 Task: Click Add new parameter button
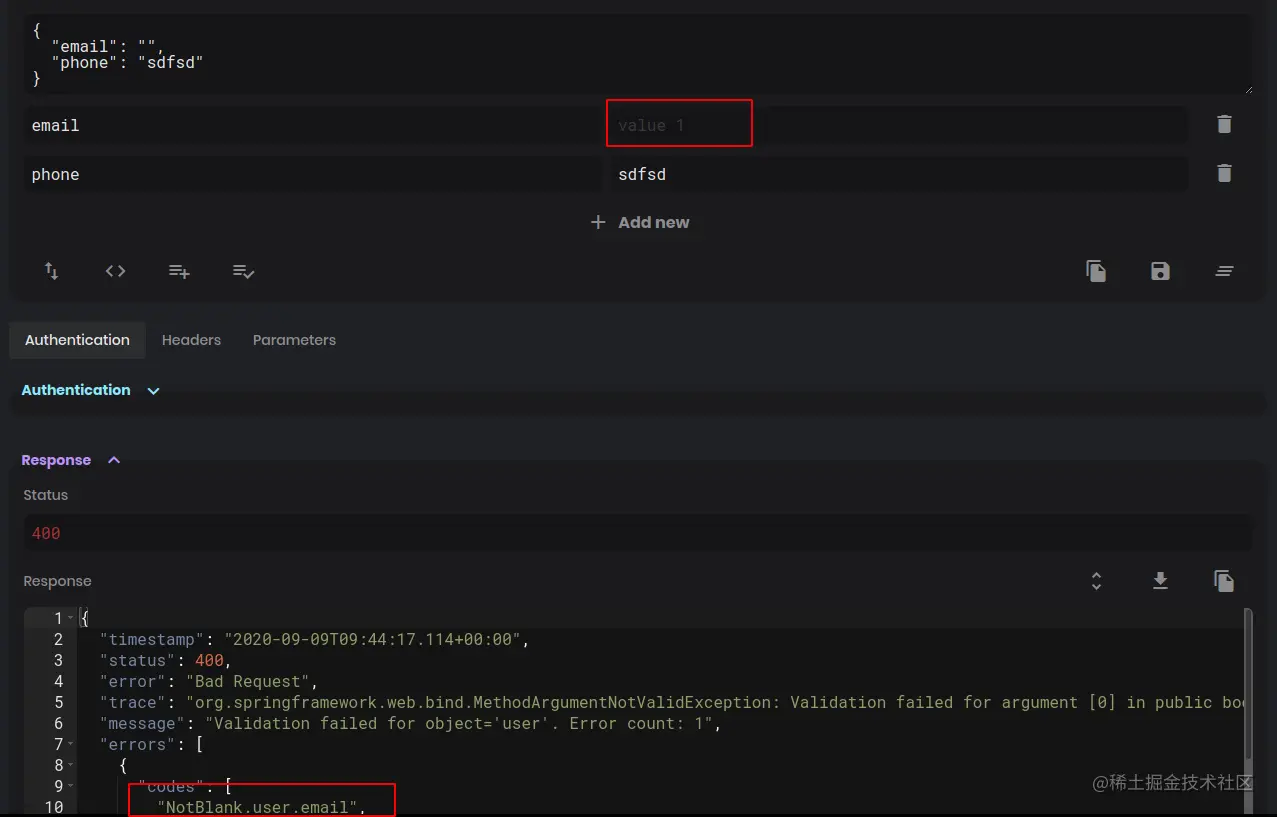click(640, 222)
